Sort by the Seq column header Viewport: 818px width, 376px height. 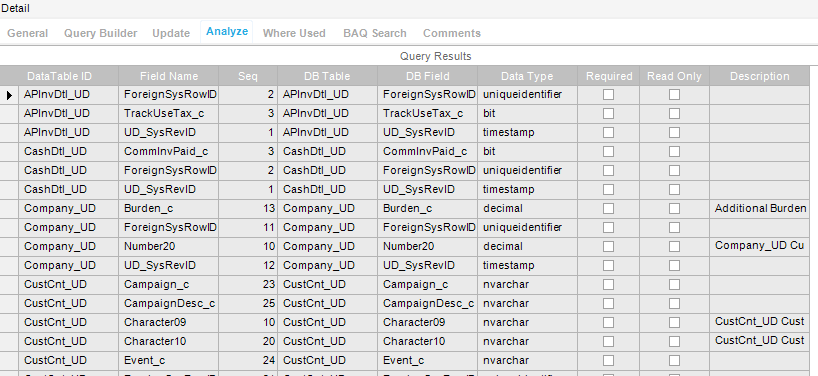248,76
